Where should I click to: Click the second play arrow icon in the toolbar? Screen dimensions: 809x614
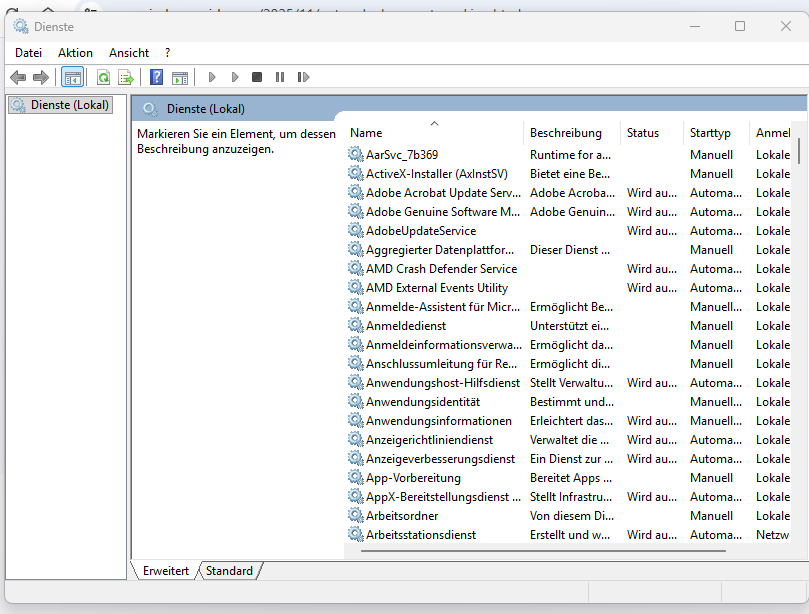(235, 77)
